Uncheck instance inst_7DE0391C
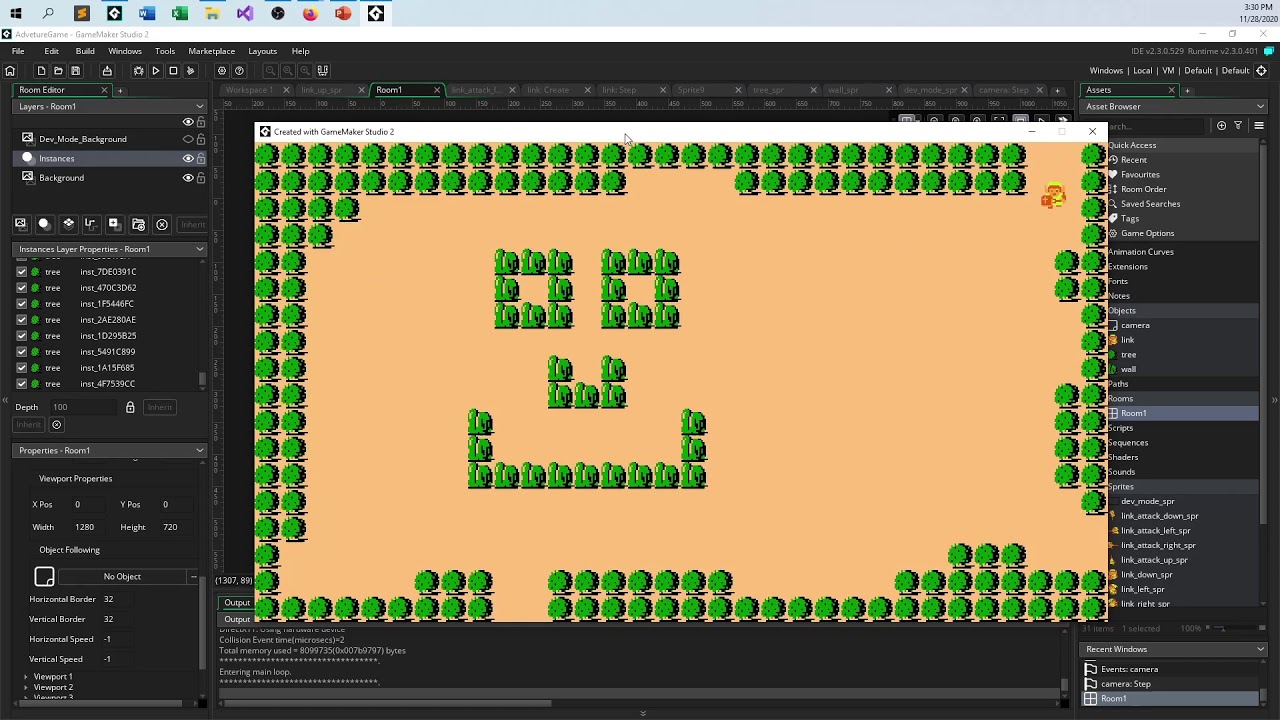The width and height of the screenshot is (1280, 720). tap(22, 272)
